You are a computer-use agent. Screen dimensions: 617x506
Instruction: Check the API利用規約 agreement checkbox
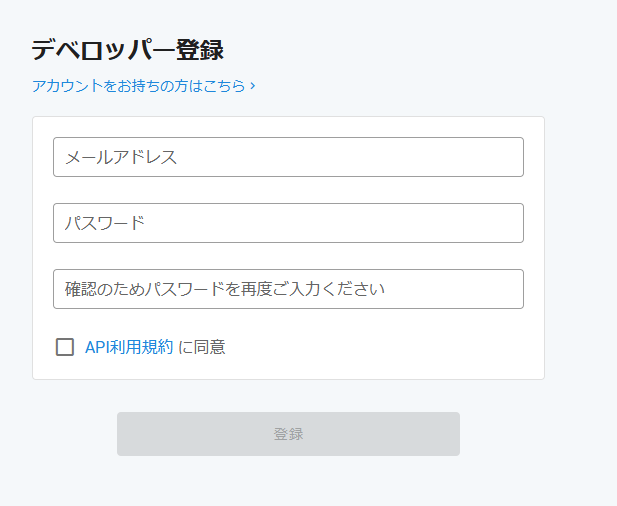pyautogui.click(x=65, y=347)
